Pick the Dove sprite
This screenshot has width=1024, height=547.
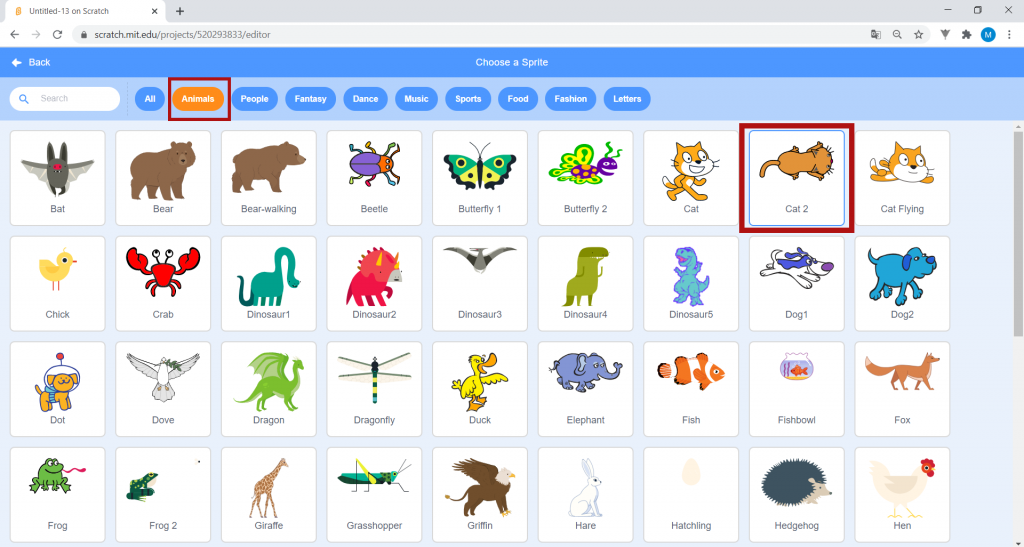click(163, 389)
